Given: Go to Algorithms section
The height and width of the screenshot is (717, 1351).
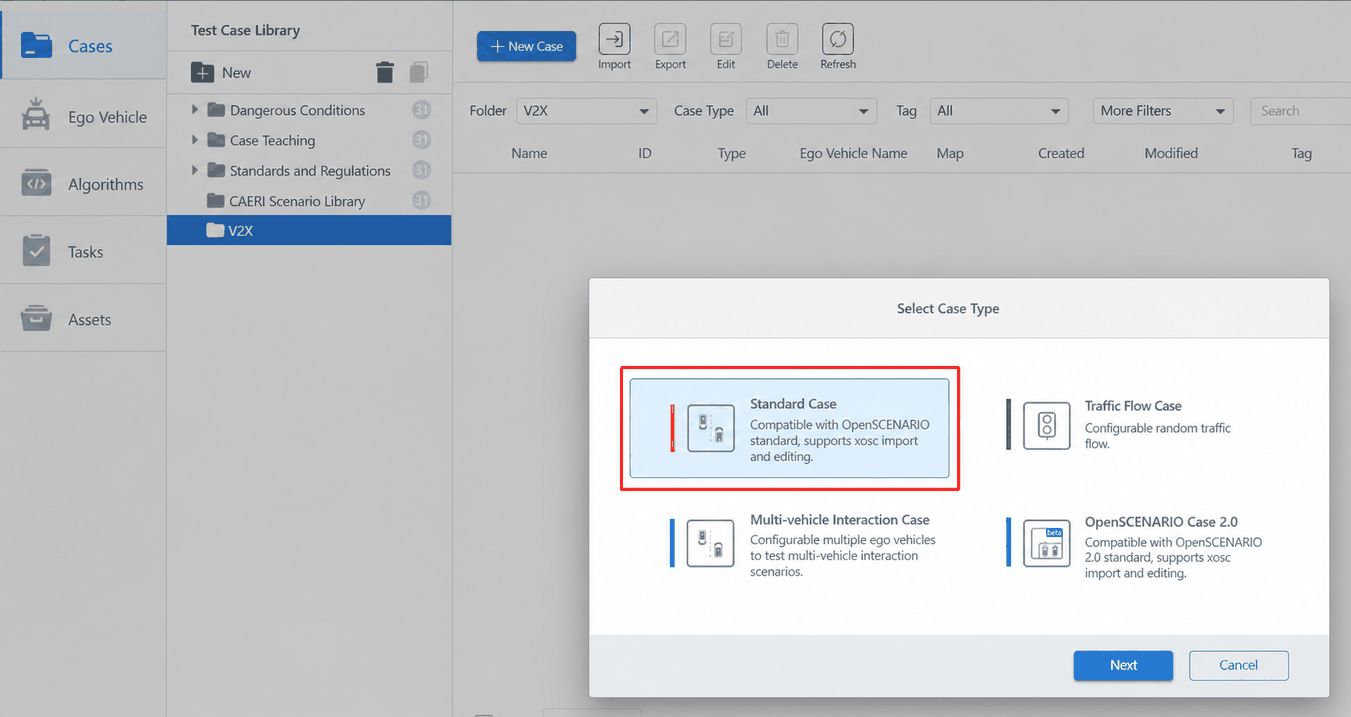Looking at the screenshot, I should click(x=83, y=184).
